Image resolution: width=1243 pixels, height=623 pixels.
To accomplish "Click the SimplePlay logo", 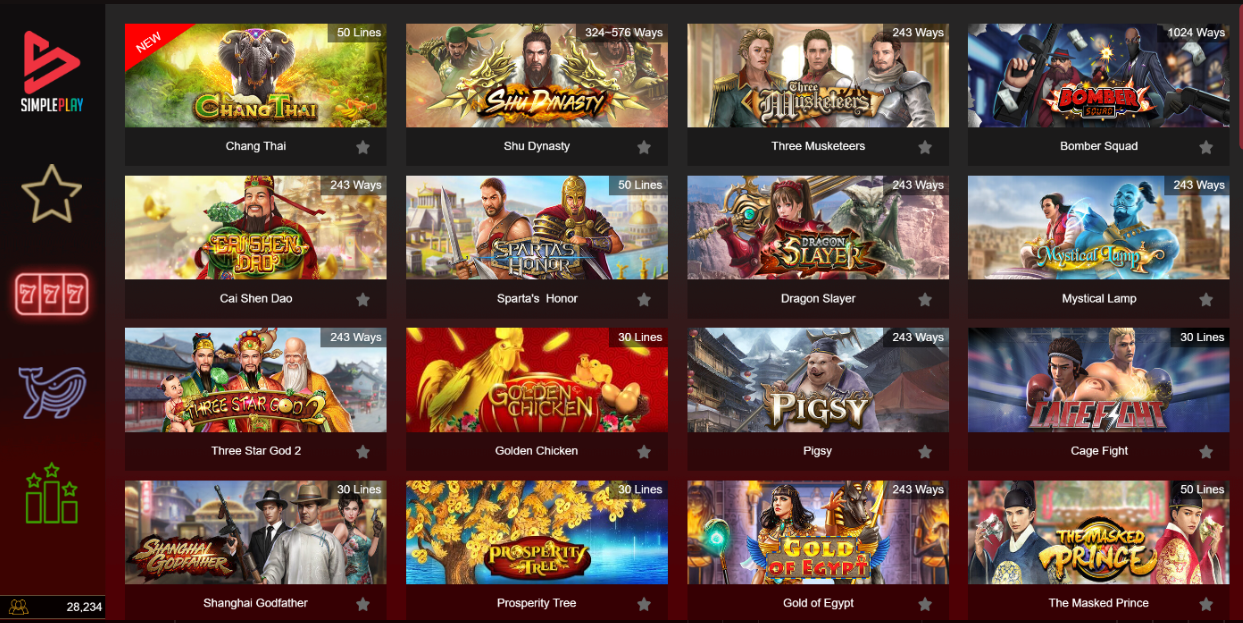I will pyautogui.click(x=52, y=70).
